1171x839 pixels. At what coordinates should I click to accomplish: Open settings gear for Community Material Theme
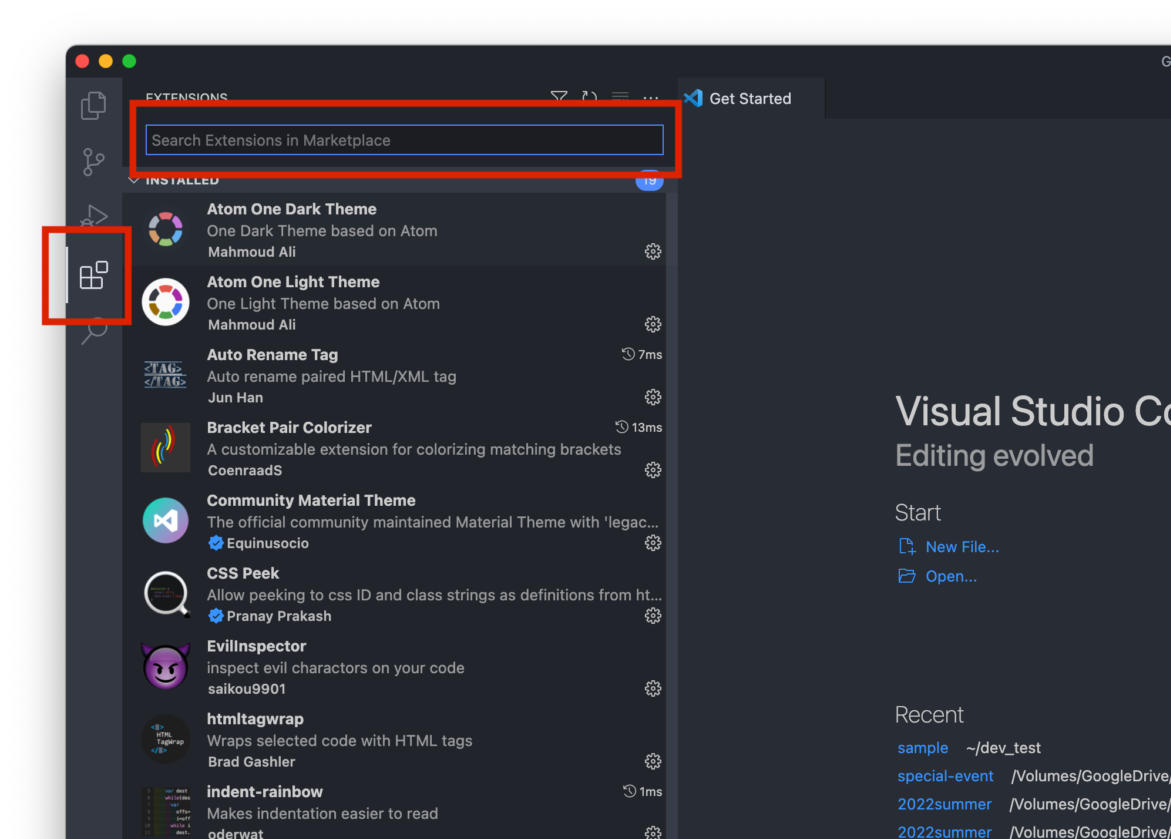(x=653, y=543)
